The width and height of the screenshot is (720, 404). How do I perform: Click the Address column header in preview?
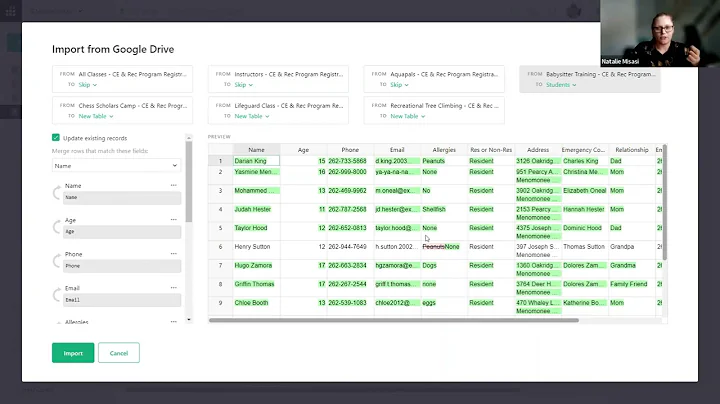tap(538, 150)
